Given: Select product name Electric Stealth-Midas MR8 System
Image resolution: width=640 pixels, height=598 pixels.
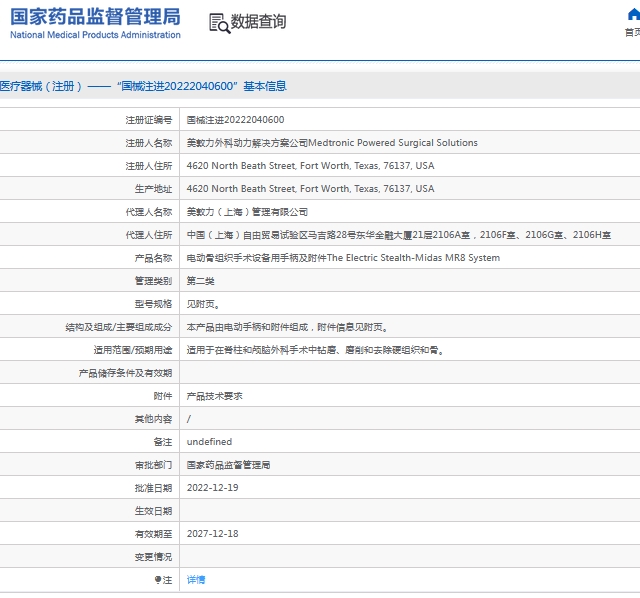Looking at the screenshot, I should (x=343, y=258).
